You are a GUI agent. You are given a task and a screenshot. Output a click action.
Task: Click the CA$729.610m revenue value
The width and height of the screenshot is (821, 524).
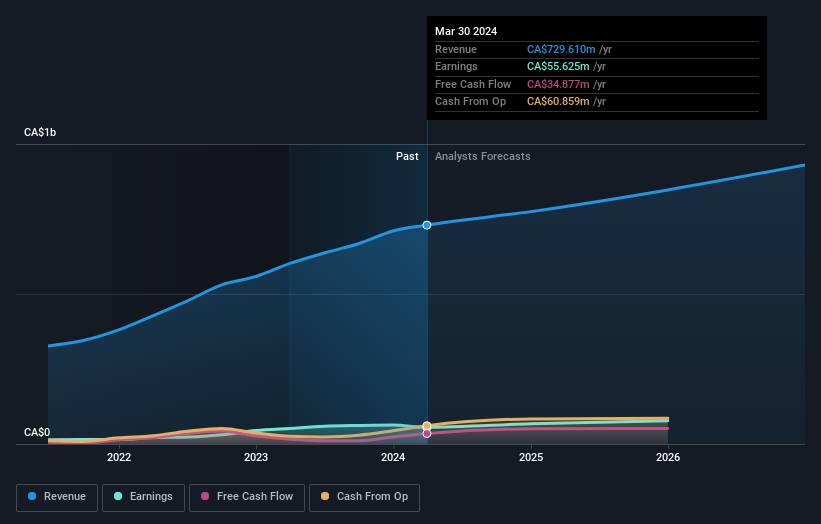click(x=561, y=49)
